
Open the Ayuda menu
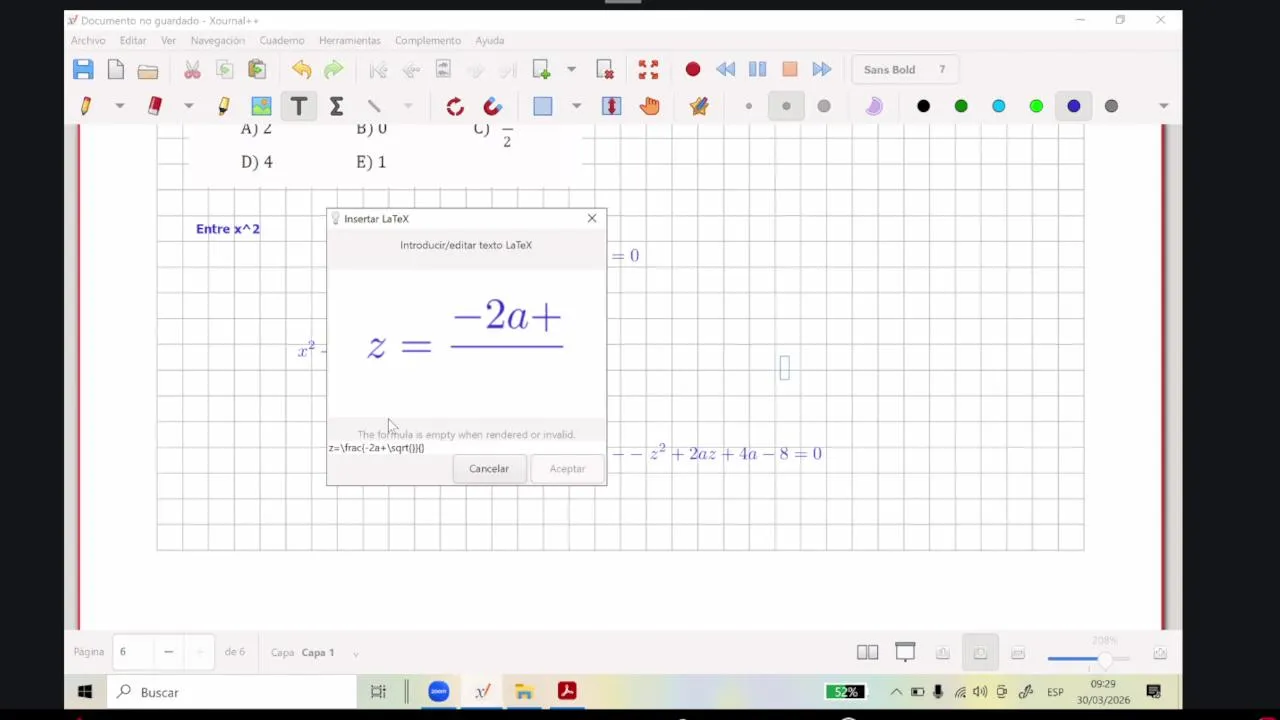490,41
